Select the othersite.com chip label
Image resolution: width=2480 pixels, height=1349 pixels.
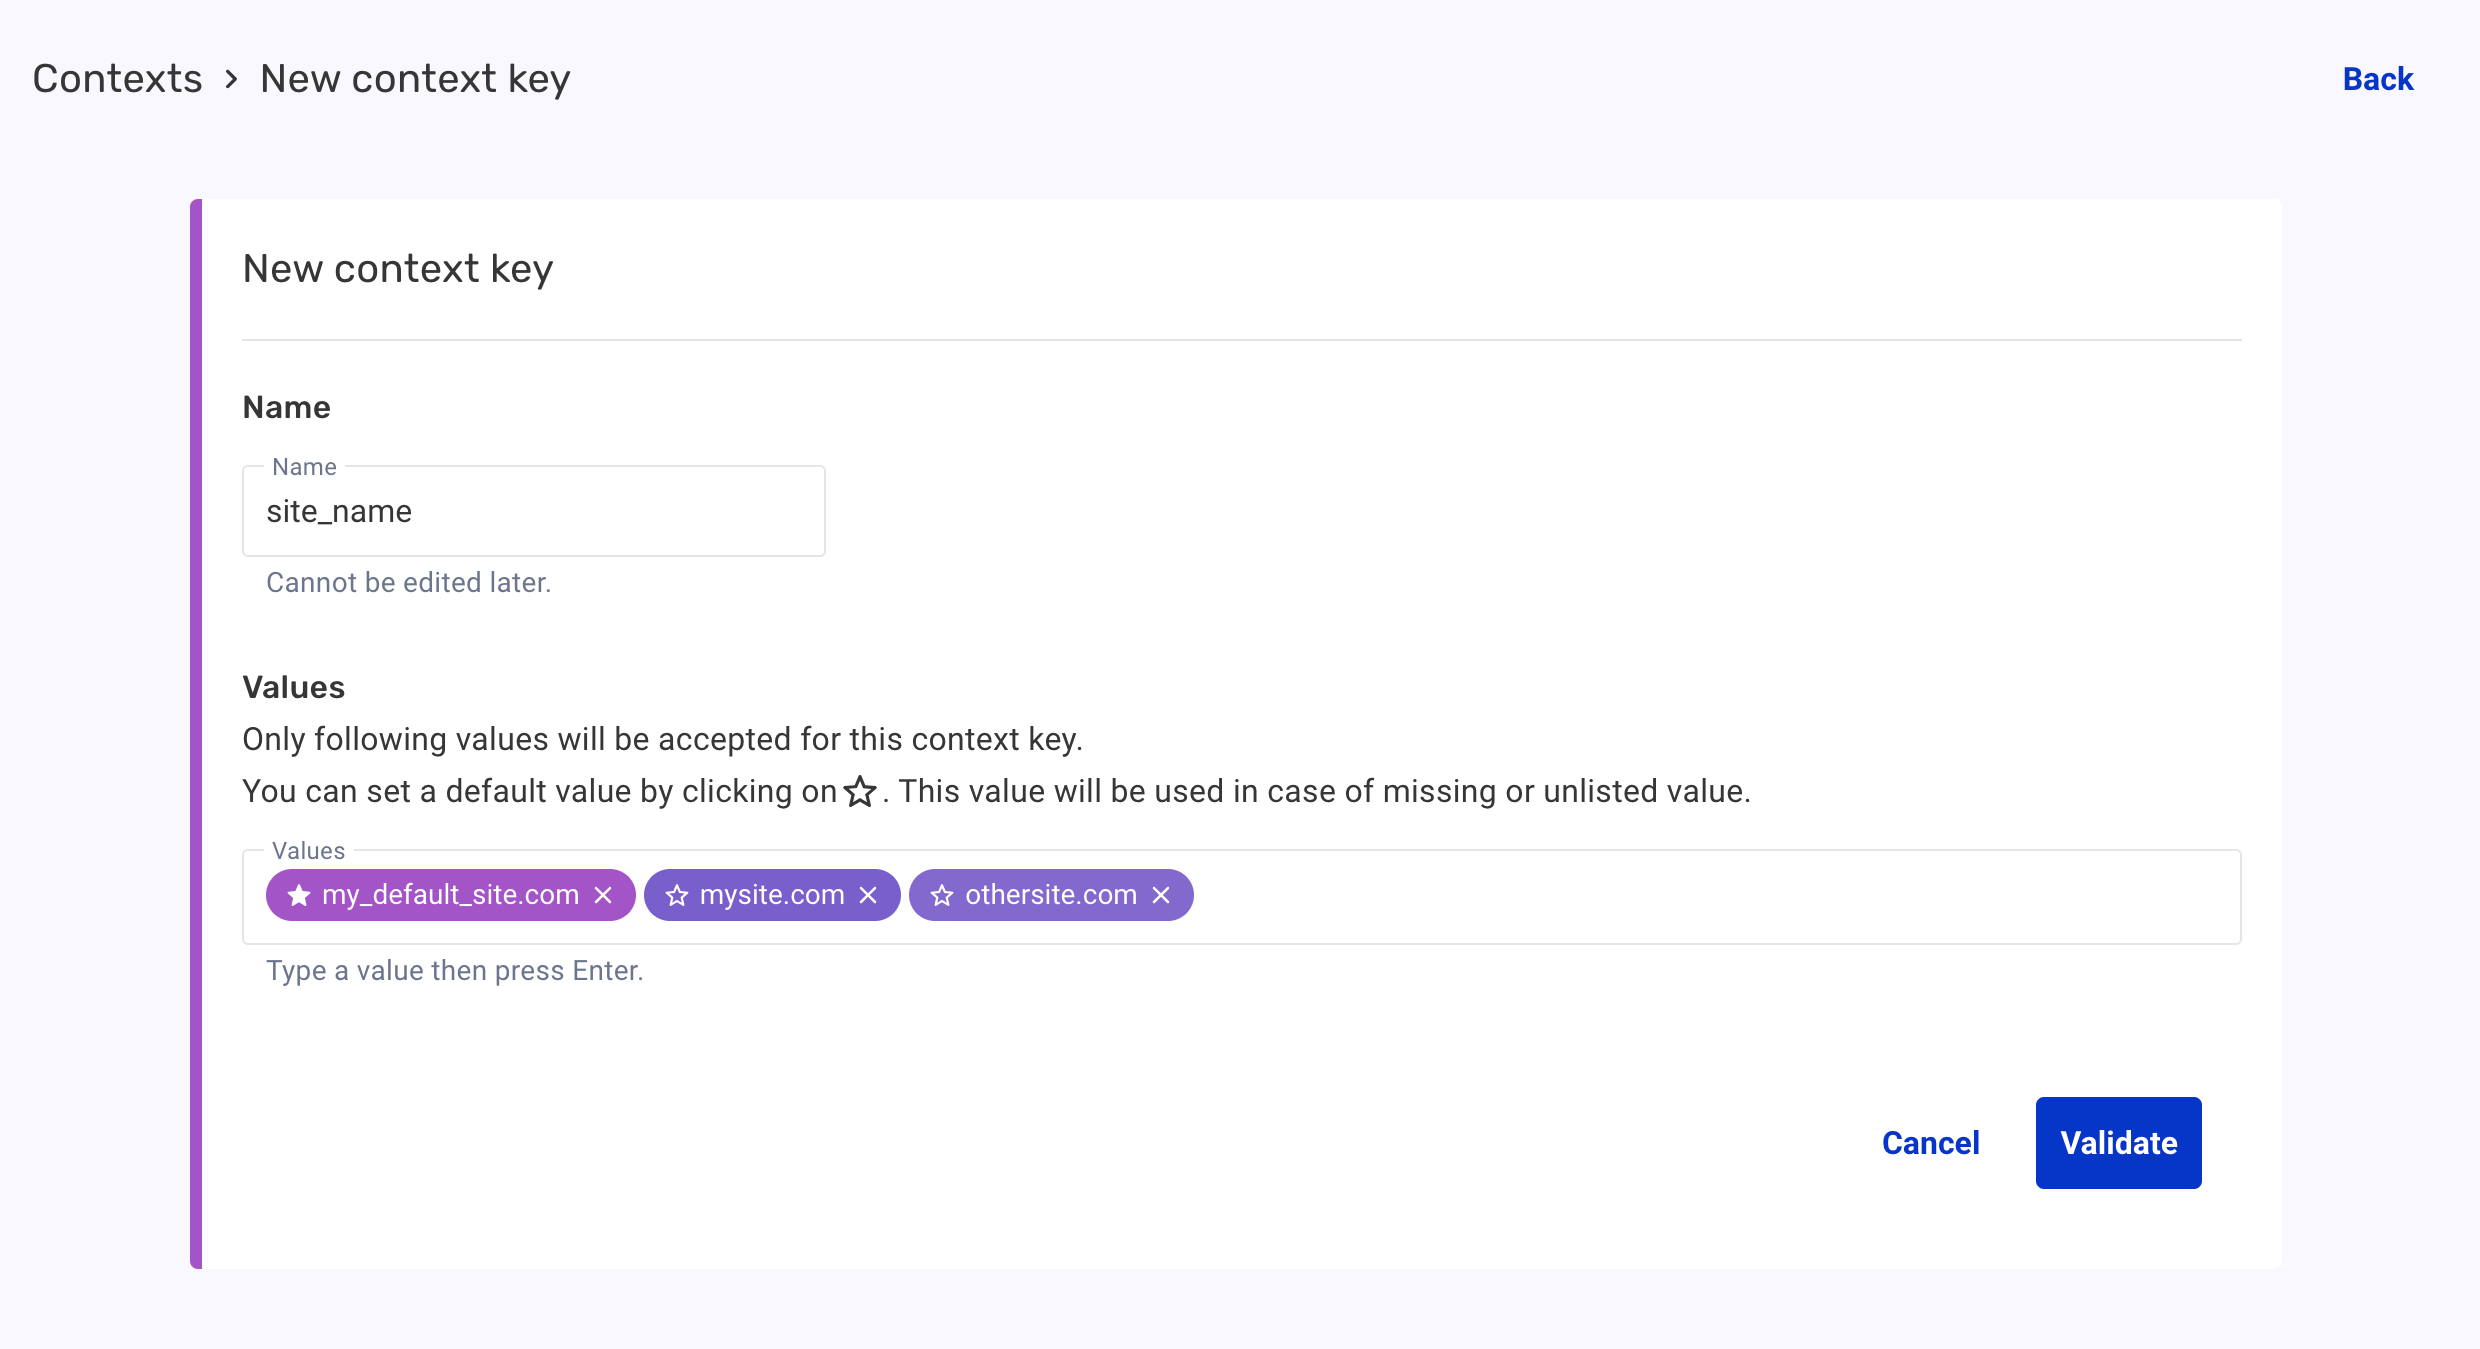pos(1050,895)
